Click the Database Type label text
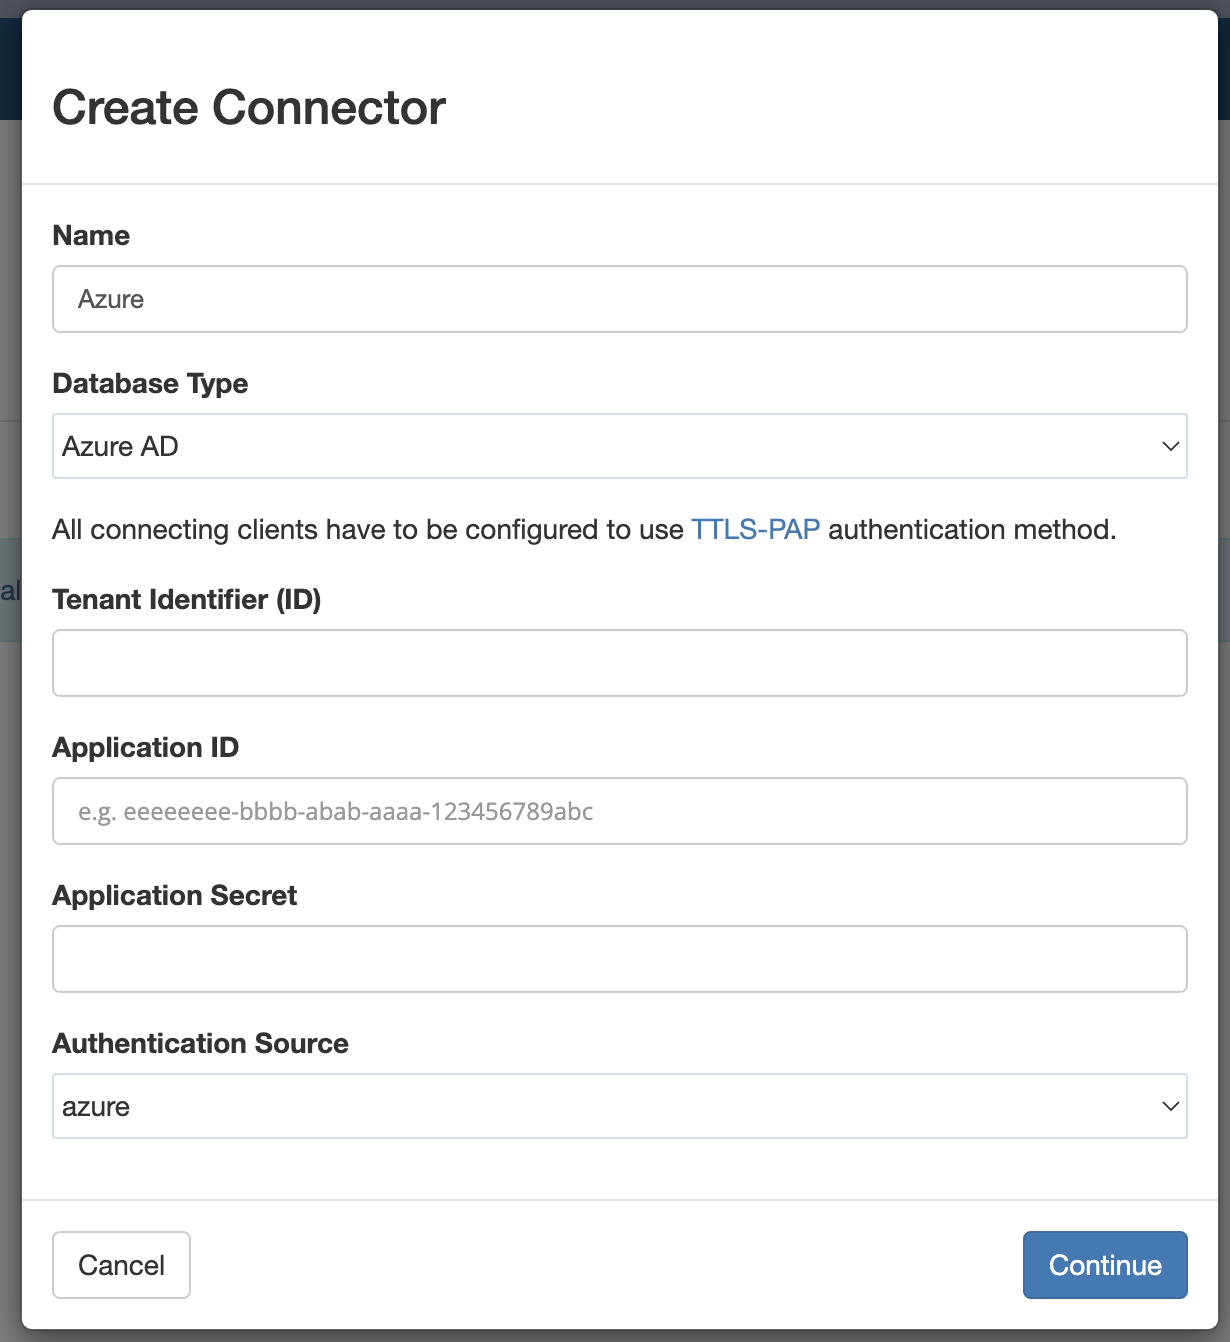This screenshot has width=1230, height=1342. [x=150, y=383]
